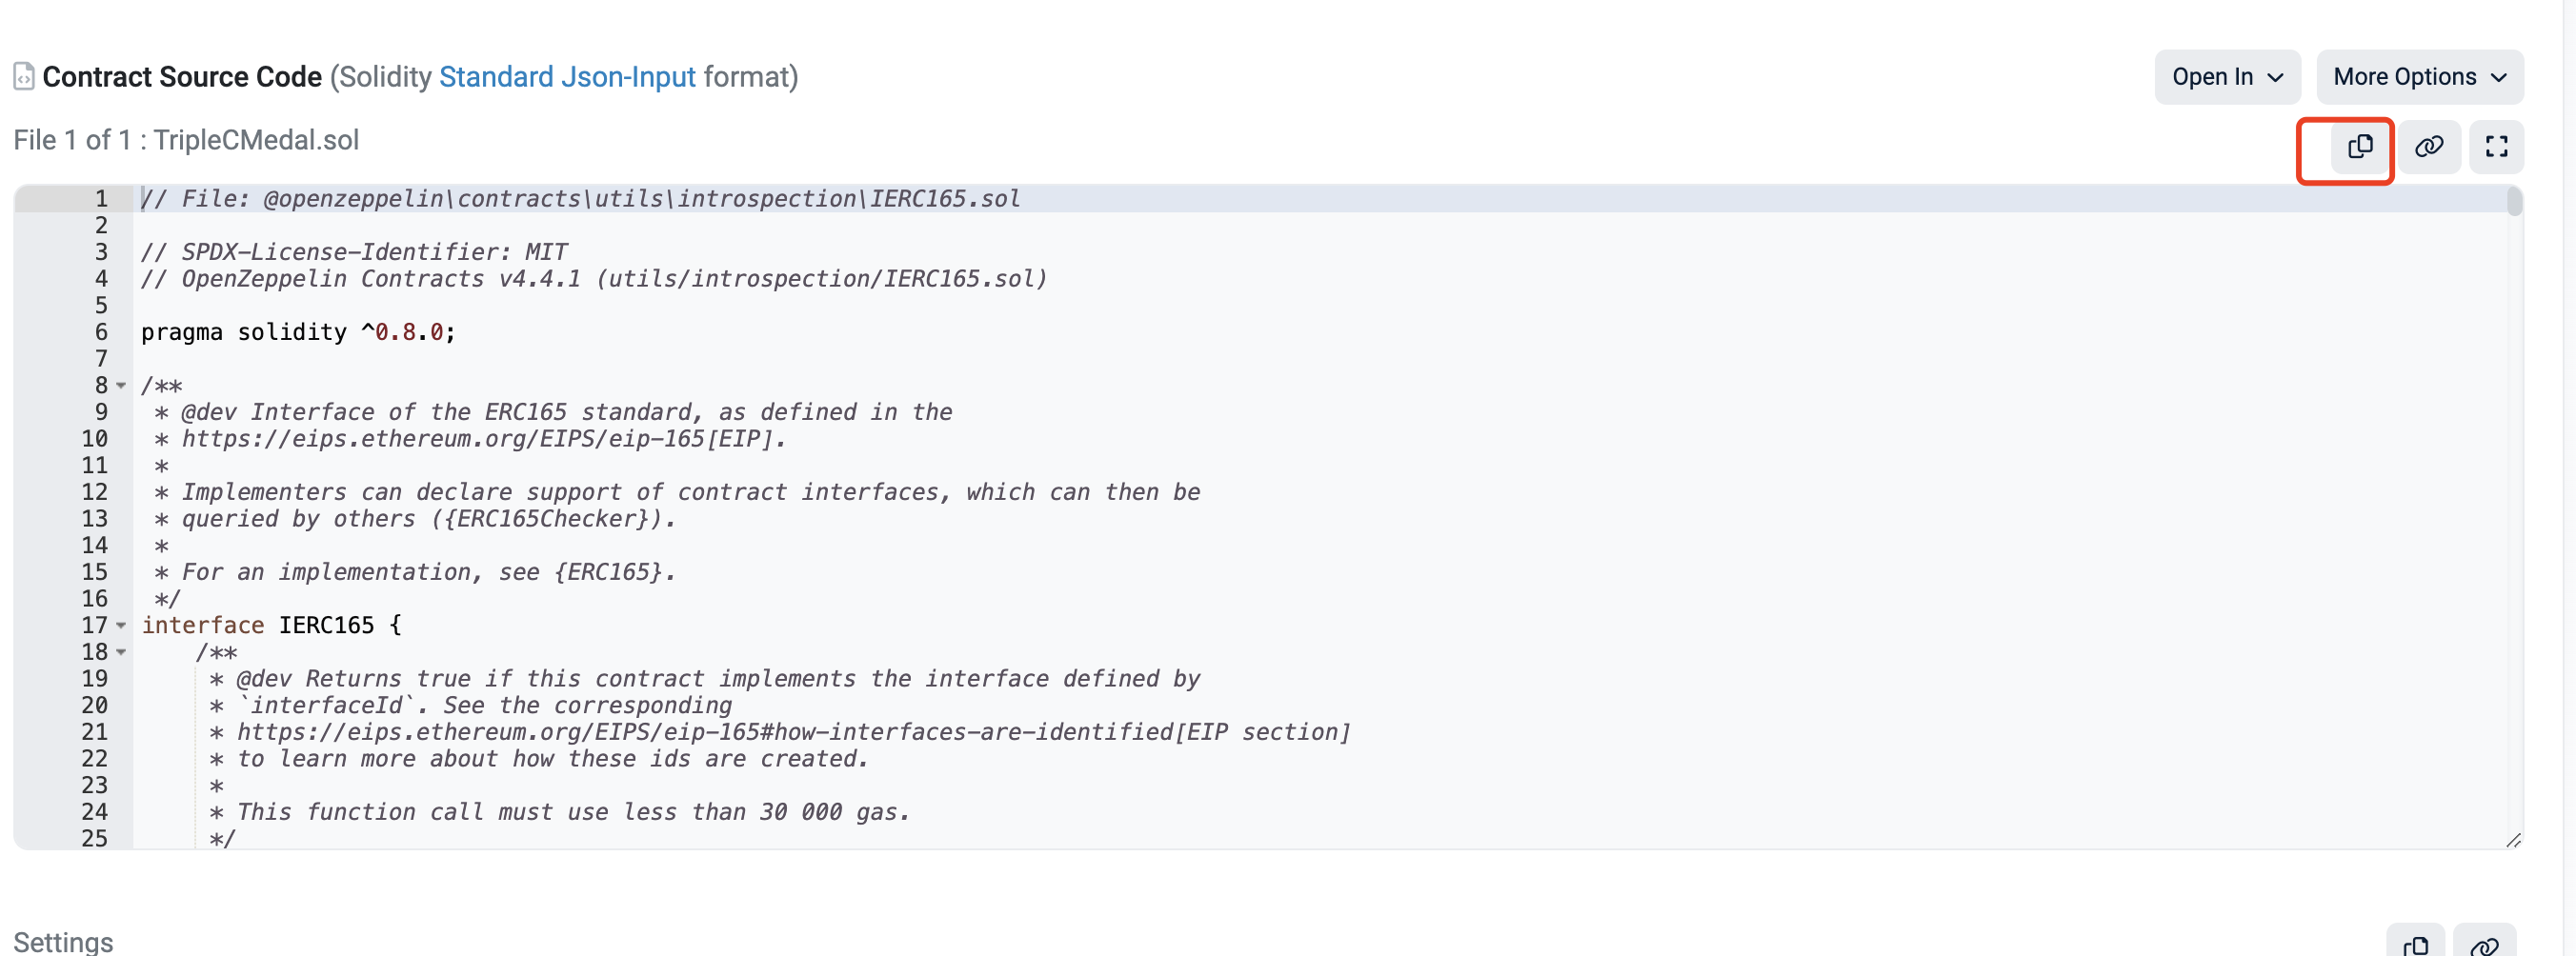
Task: Fold the IERC165 interface at line 17
Action: tap(121, 626)
